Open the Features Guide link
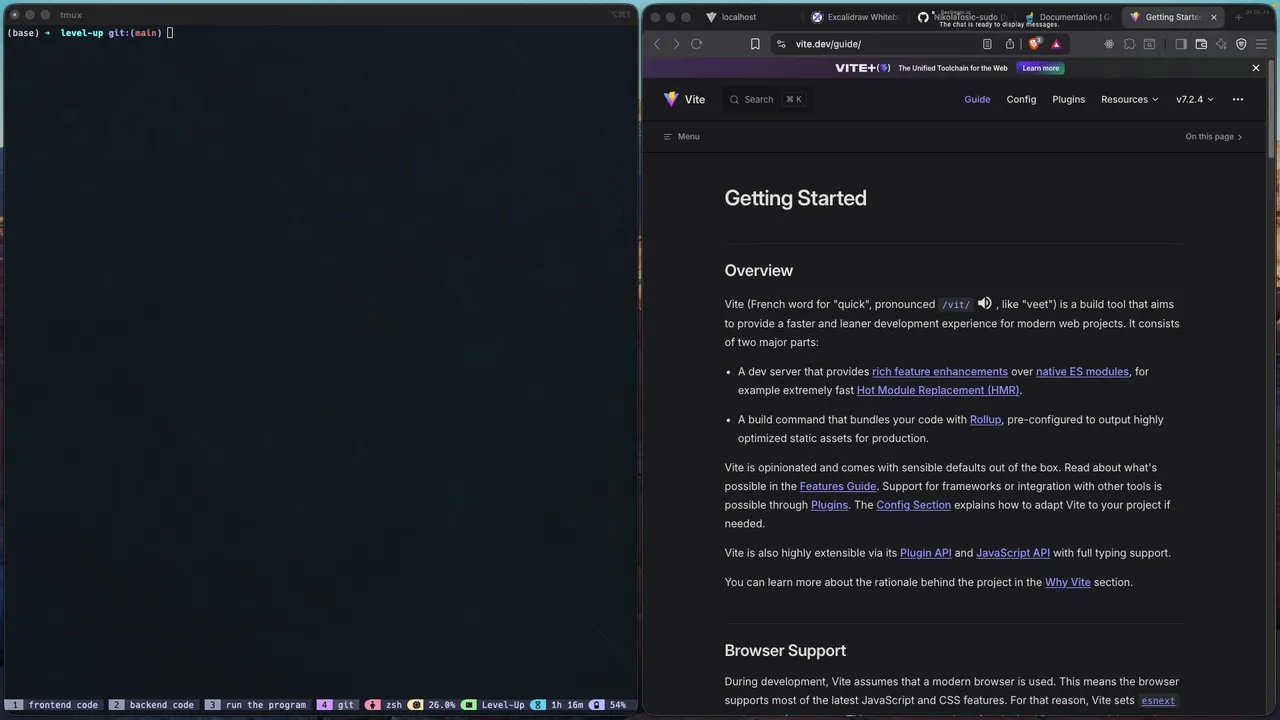This screenshot has width=1280, height=720. (838, 486)
